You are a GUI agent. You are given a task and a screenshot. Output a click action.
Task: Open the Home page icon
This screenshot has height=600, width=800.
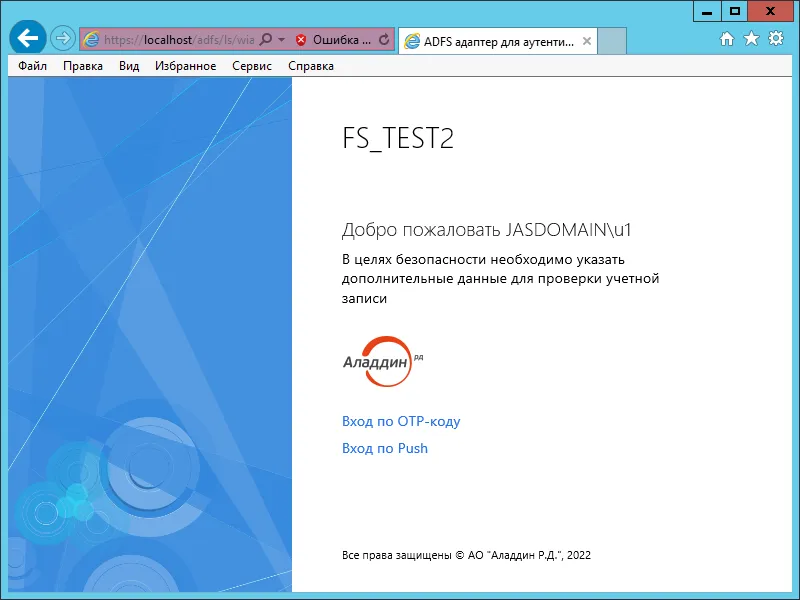[727, 39]
